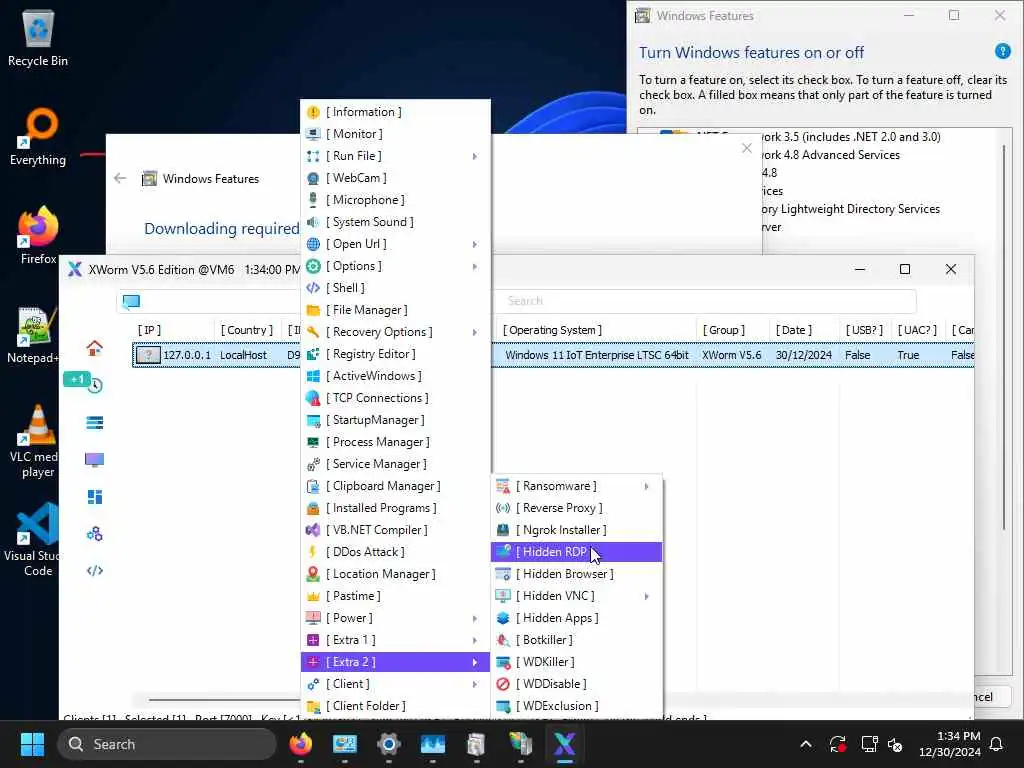
Task: Click the Windows Features vertical scrollbar
Action: (1004, 338)
